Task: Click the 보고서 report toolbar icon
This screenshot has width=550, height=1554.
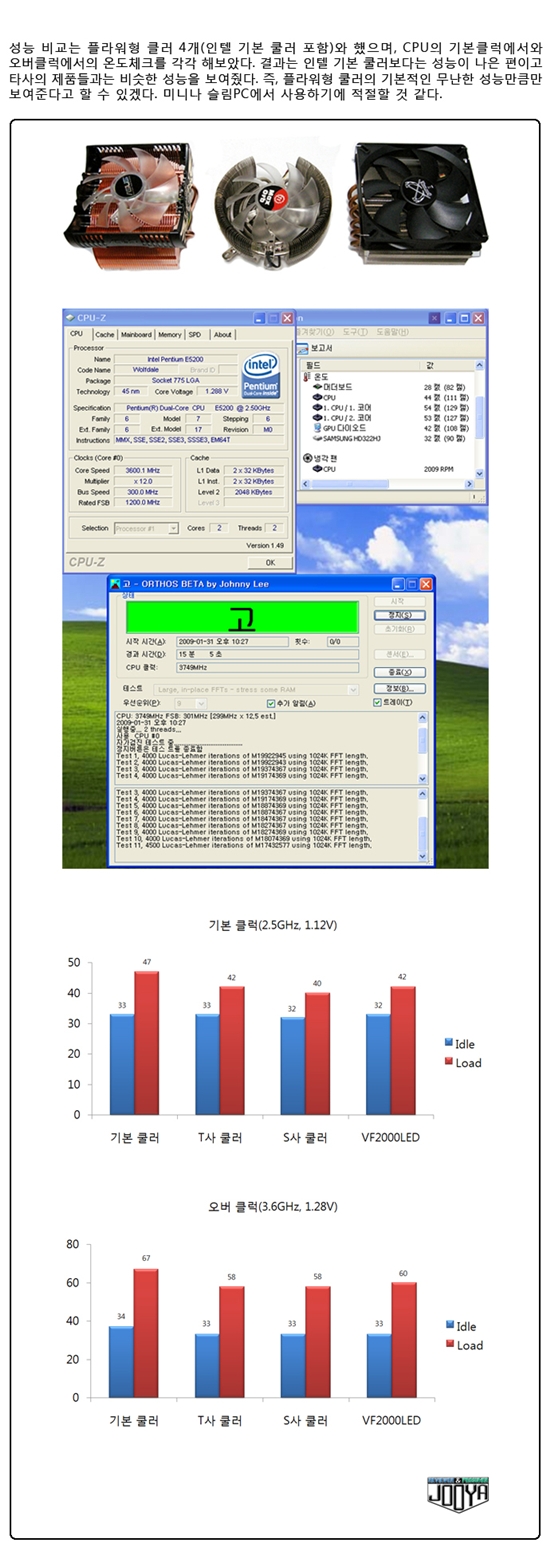Action: click(303, 348)
